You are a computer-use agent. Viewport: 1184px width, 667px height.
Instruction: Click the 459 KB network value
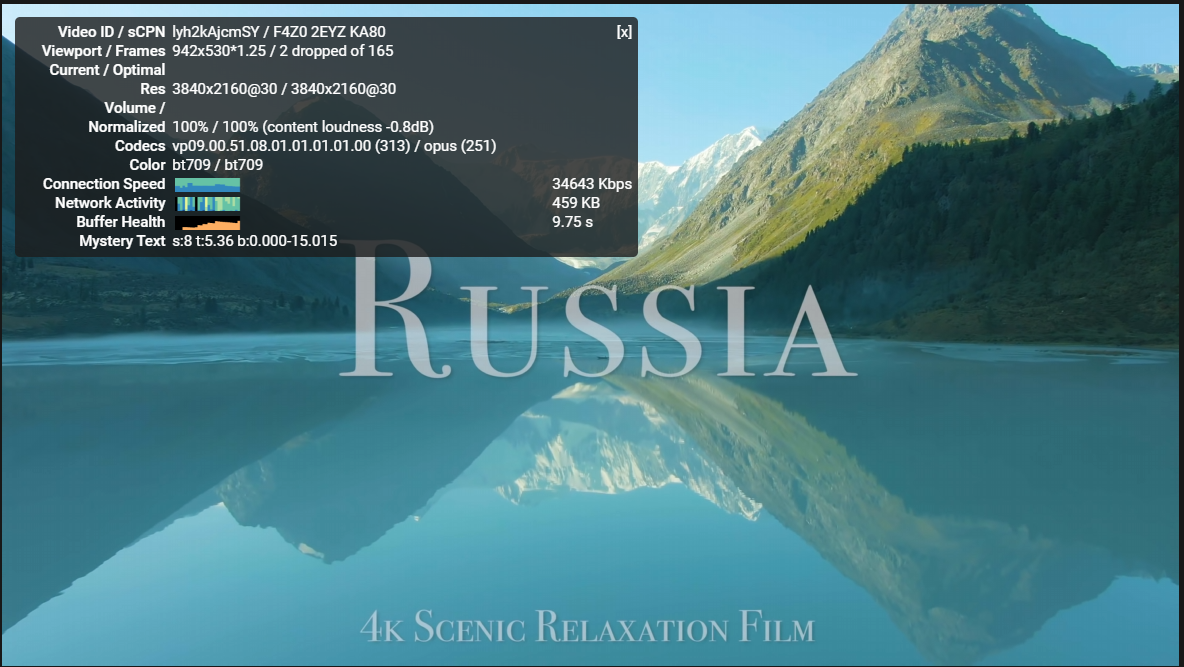click(x=576, y=203)
